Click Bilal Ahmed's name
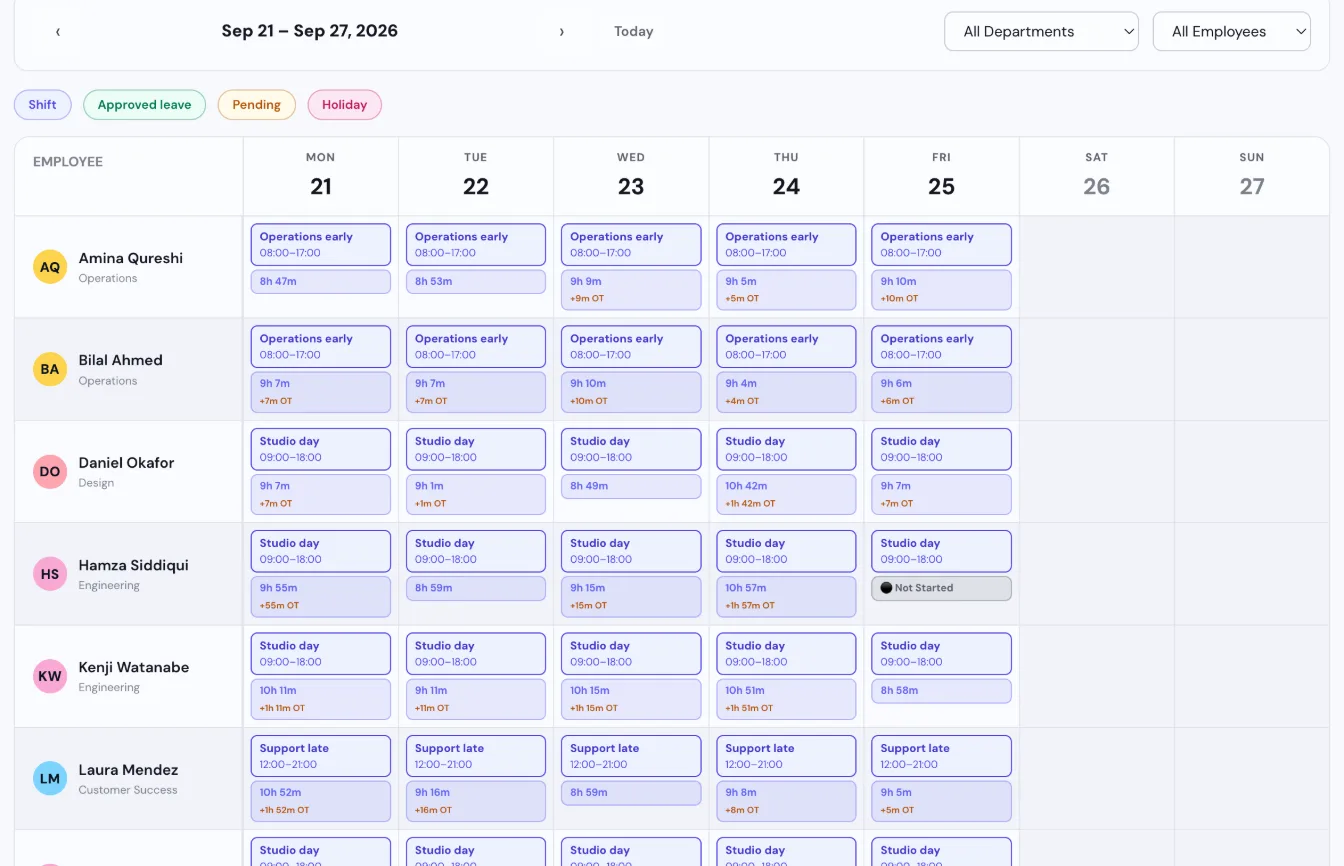The height and width of the screenshot is (866, 1344). [x=120, y=360]
